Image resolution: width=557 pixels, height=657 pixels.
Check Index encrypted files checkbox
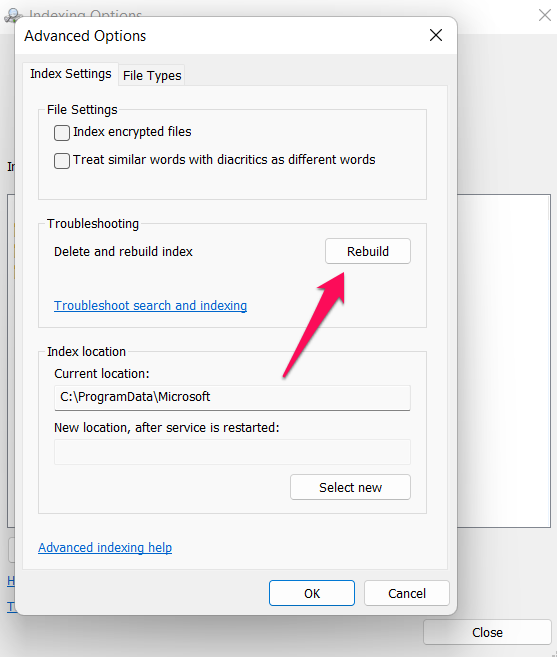coord(62,133)
